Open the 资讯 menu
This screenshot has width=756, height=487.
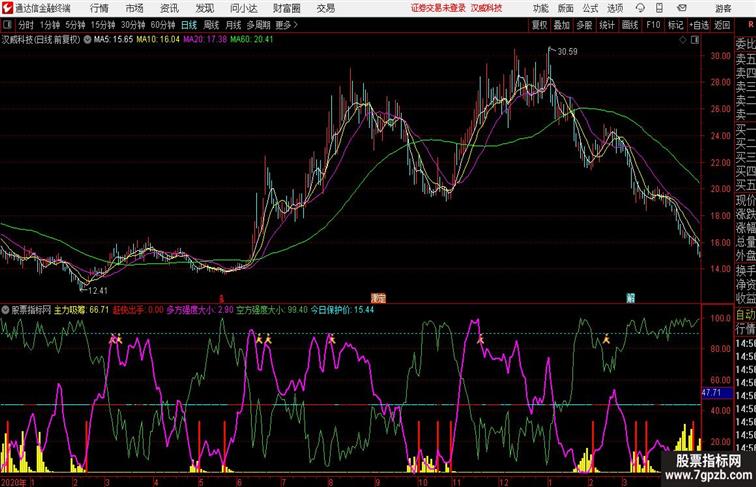[x=169, y=8]
